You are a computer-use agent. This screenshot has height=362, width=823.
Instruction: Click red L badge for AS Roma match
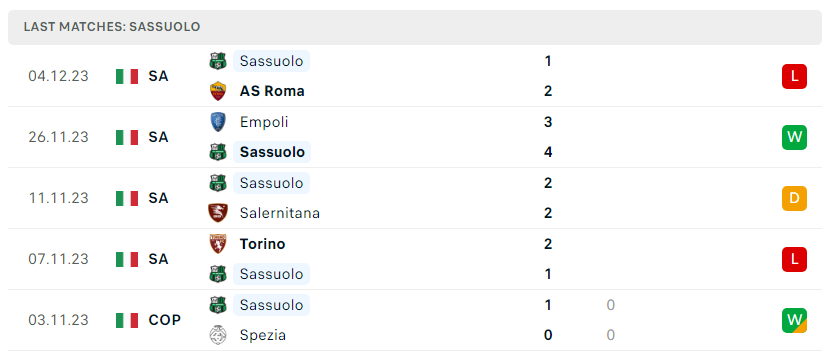[794, 76]
